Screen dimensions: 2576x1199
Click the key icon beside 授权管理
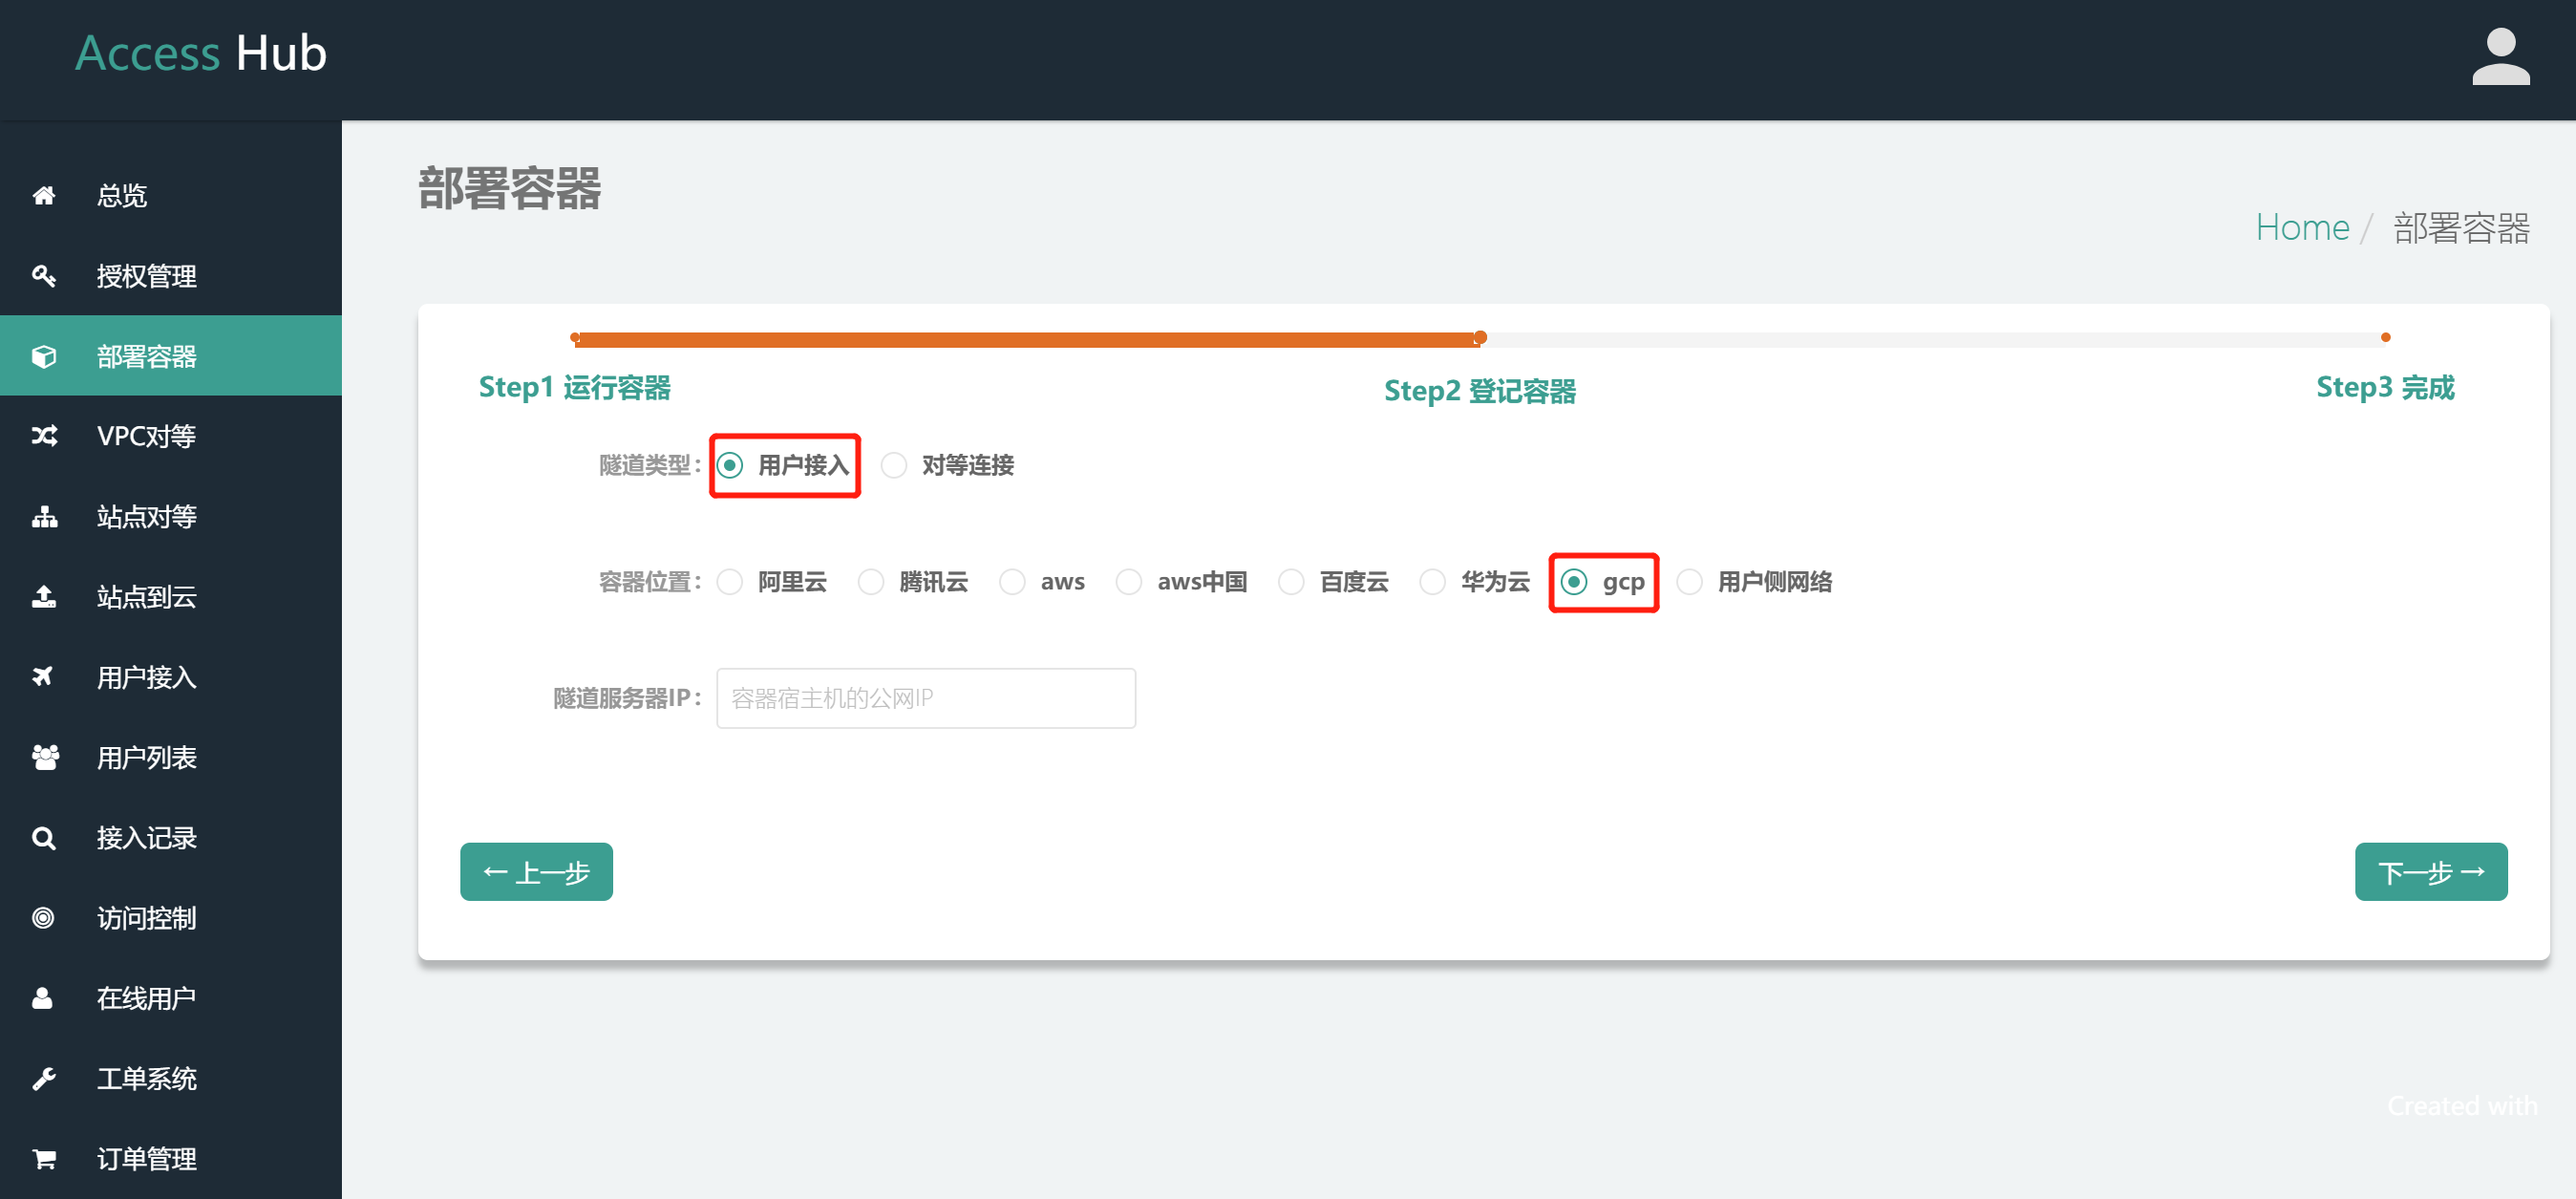coord(44,275)
